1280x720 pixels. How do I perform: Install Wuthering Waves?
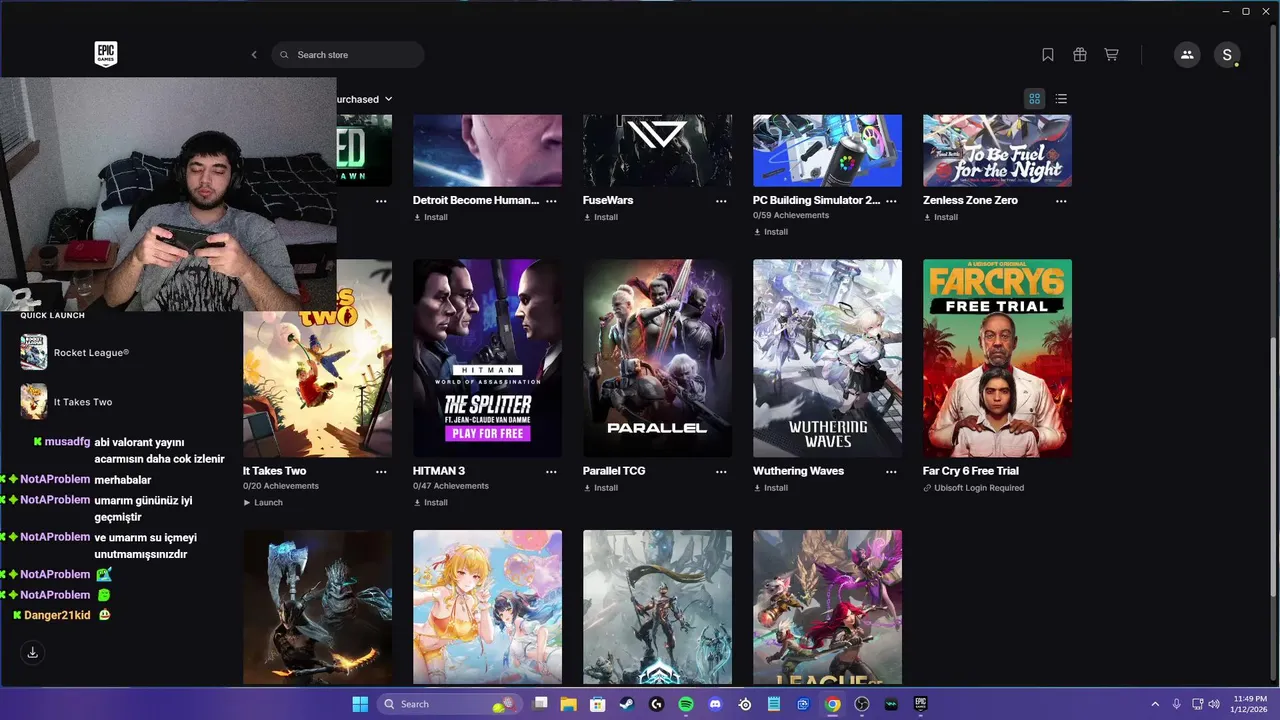coord(771,488)
